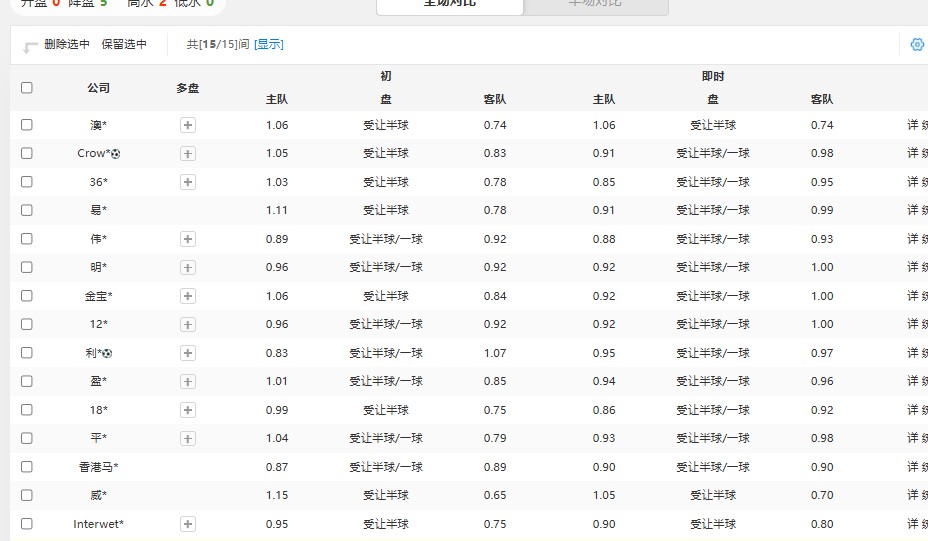Expand multiple lines for 盈* row
The image size is (928, 541).
[188, 381]
